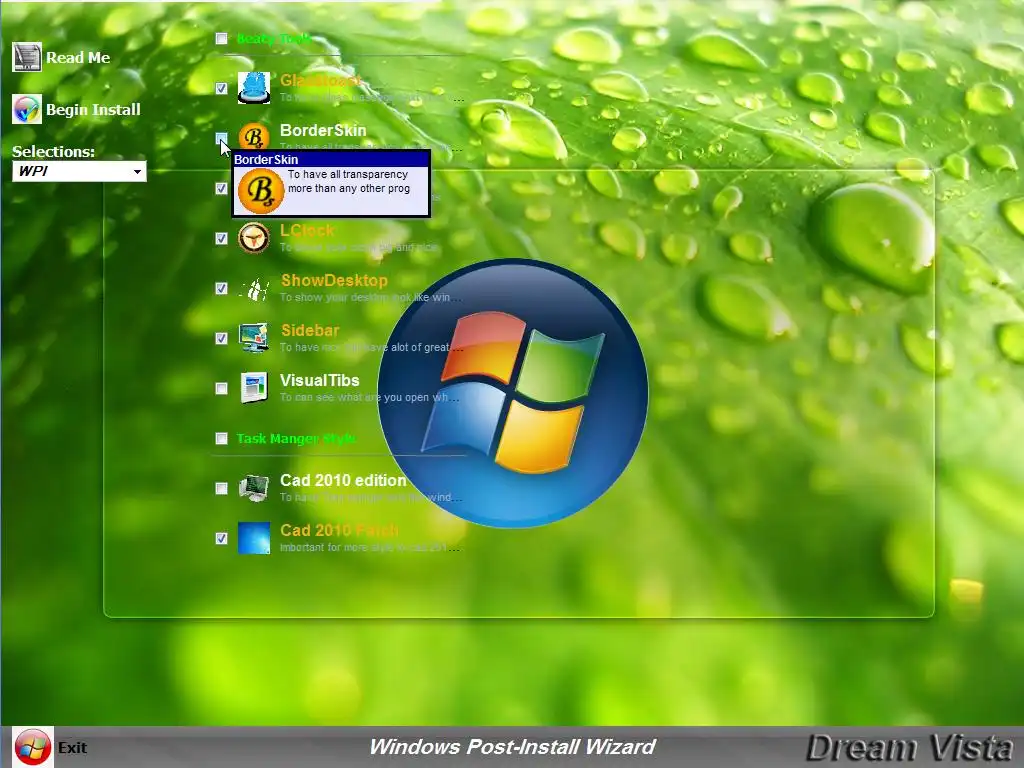Uncheck the Sidebar checkbox
The height and width of the screenshot is (768, 1024).
click(x=221, y=338)
